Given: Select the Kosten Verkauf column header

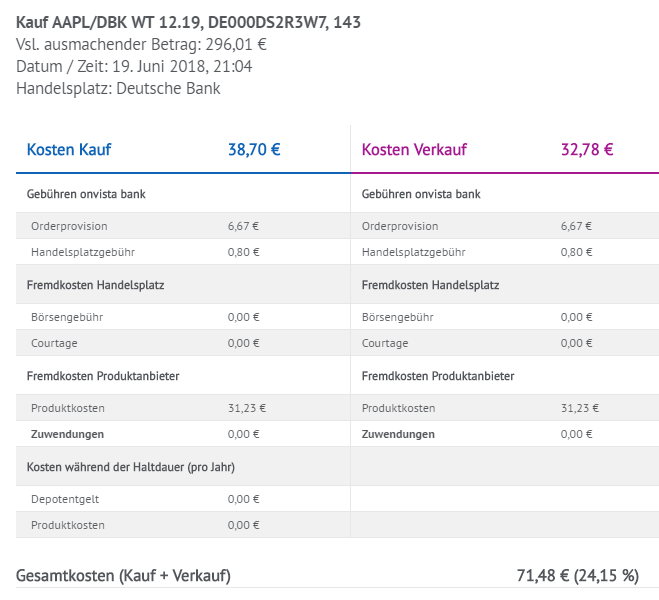Looking at the screenshot, I should (x=414, y=150).
